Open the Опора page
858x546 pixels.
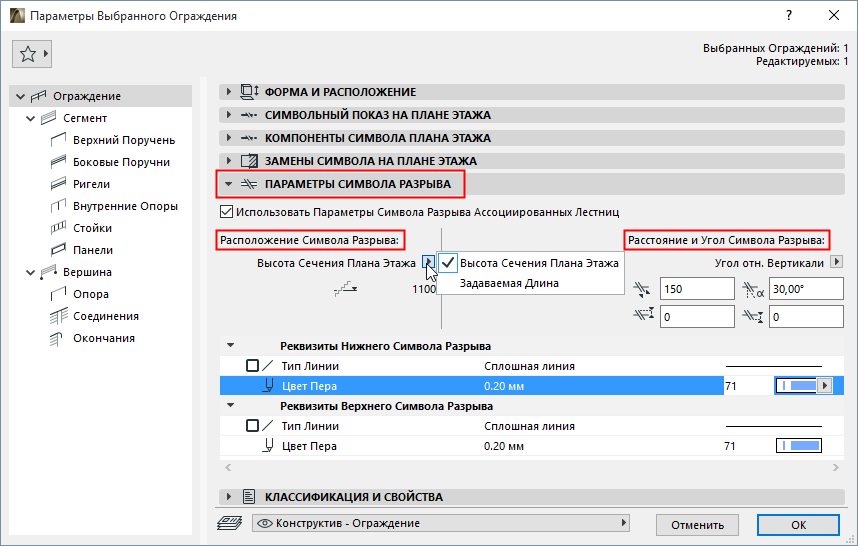(x=91, y=294)
